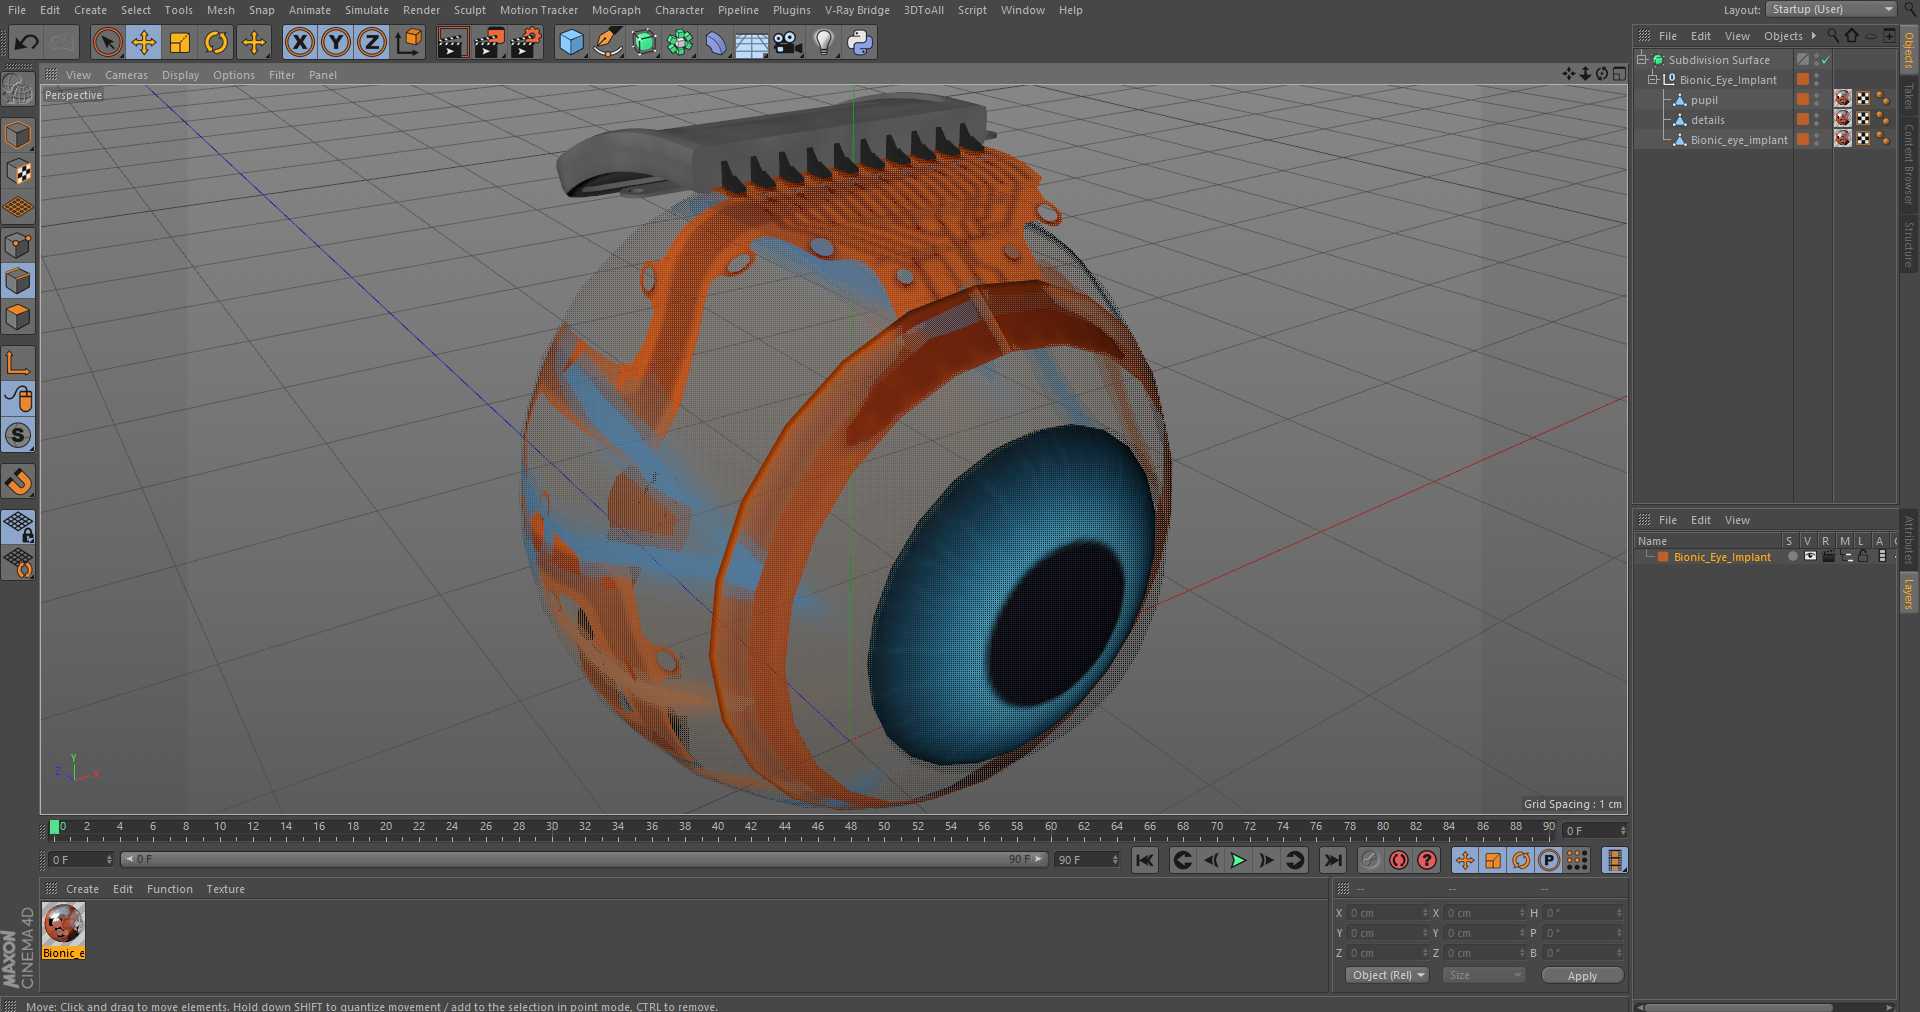Open the Size dropdown
This screenshot has height=1012, width=1920.
[x=1484, y=975]
